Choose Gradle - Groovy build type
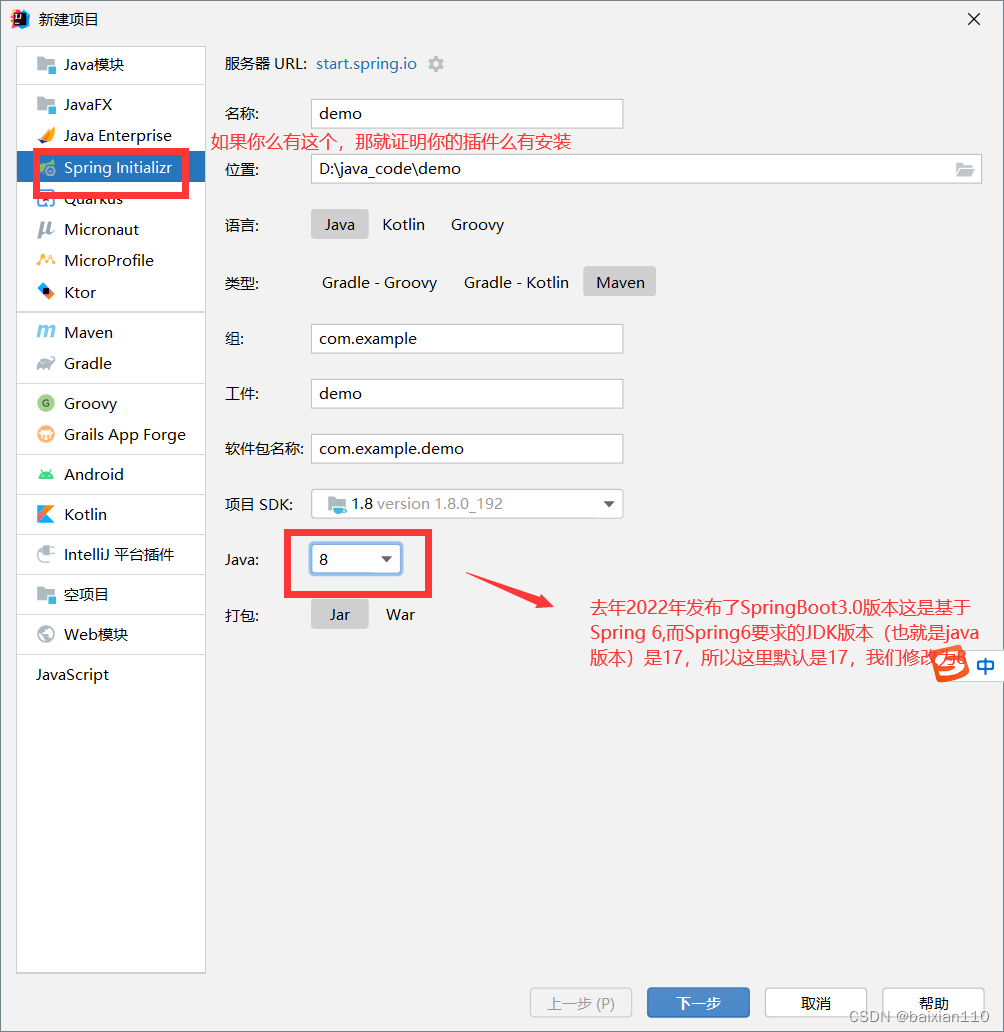 point(379,282)
